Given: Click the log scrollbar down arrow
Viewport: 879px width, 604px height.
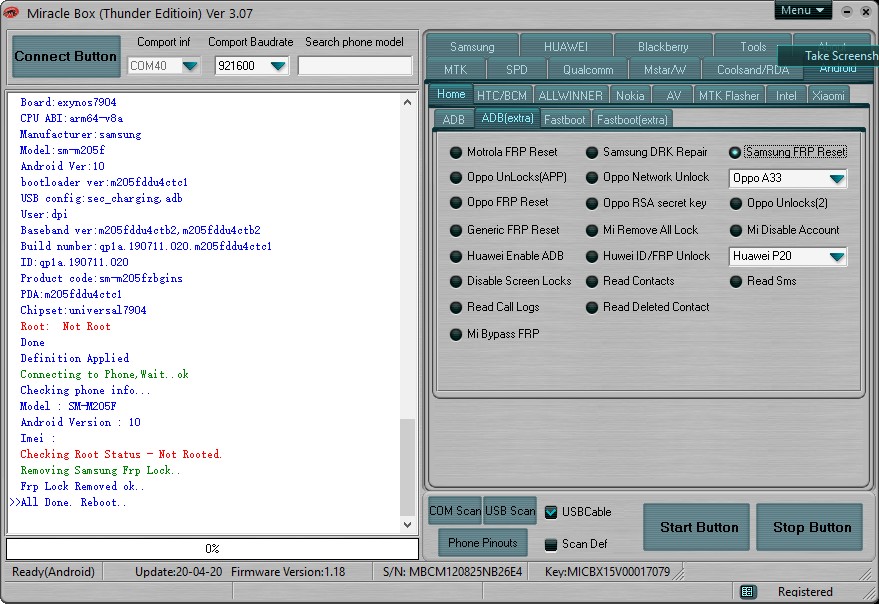Looking at the screenshot, I should point(408,525).
